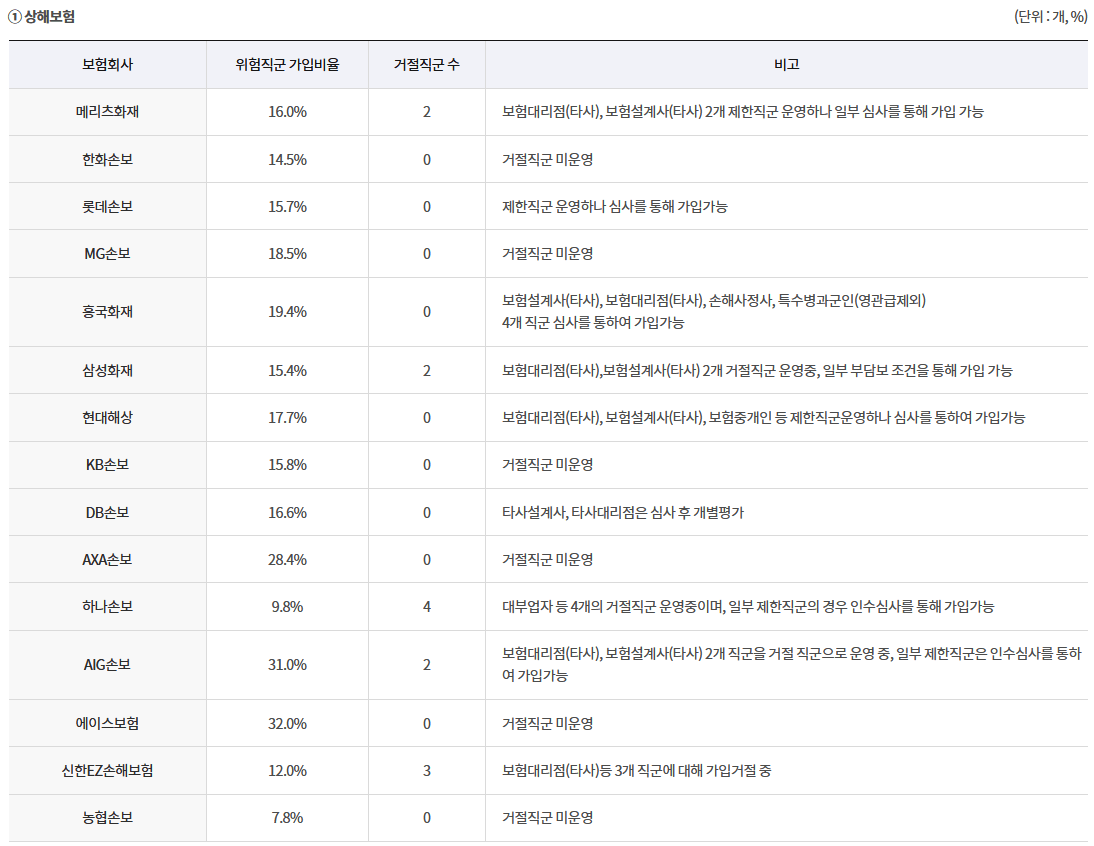
Task: Select the 메리츠화재 company cell
Action: (x=107, y=112)
